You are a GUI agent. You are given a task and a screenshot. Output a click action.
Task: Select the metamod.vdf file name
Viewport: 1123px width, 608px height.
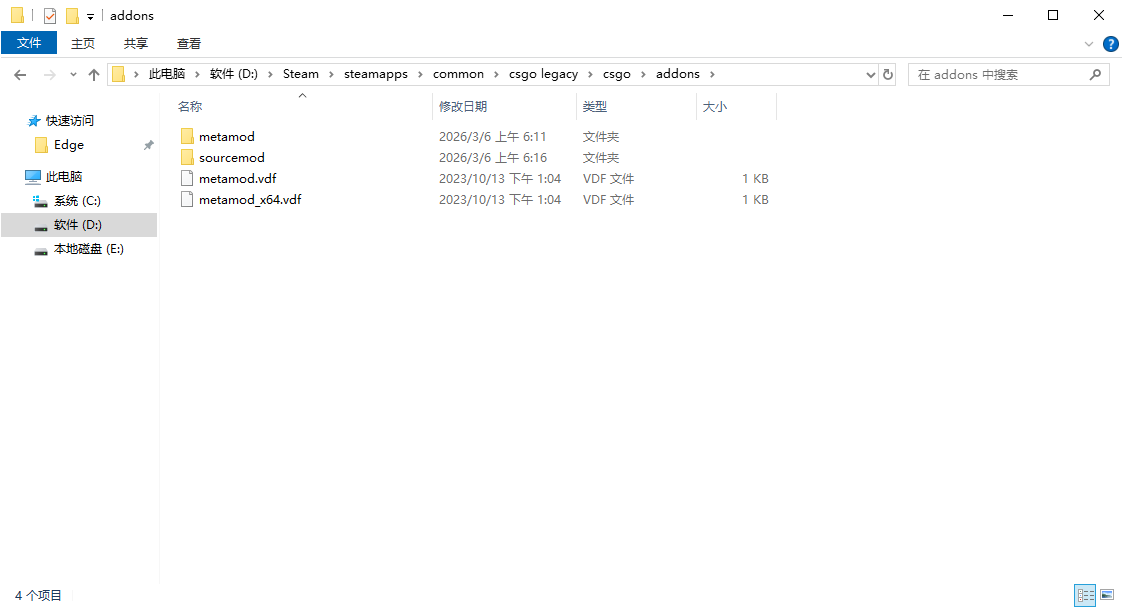237,178
